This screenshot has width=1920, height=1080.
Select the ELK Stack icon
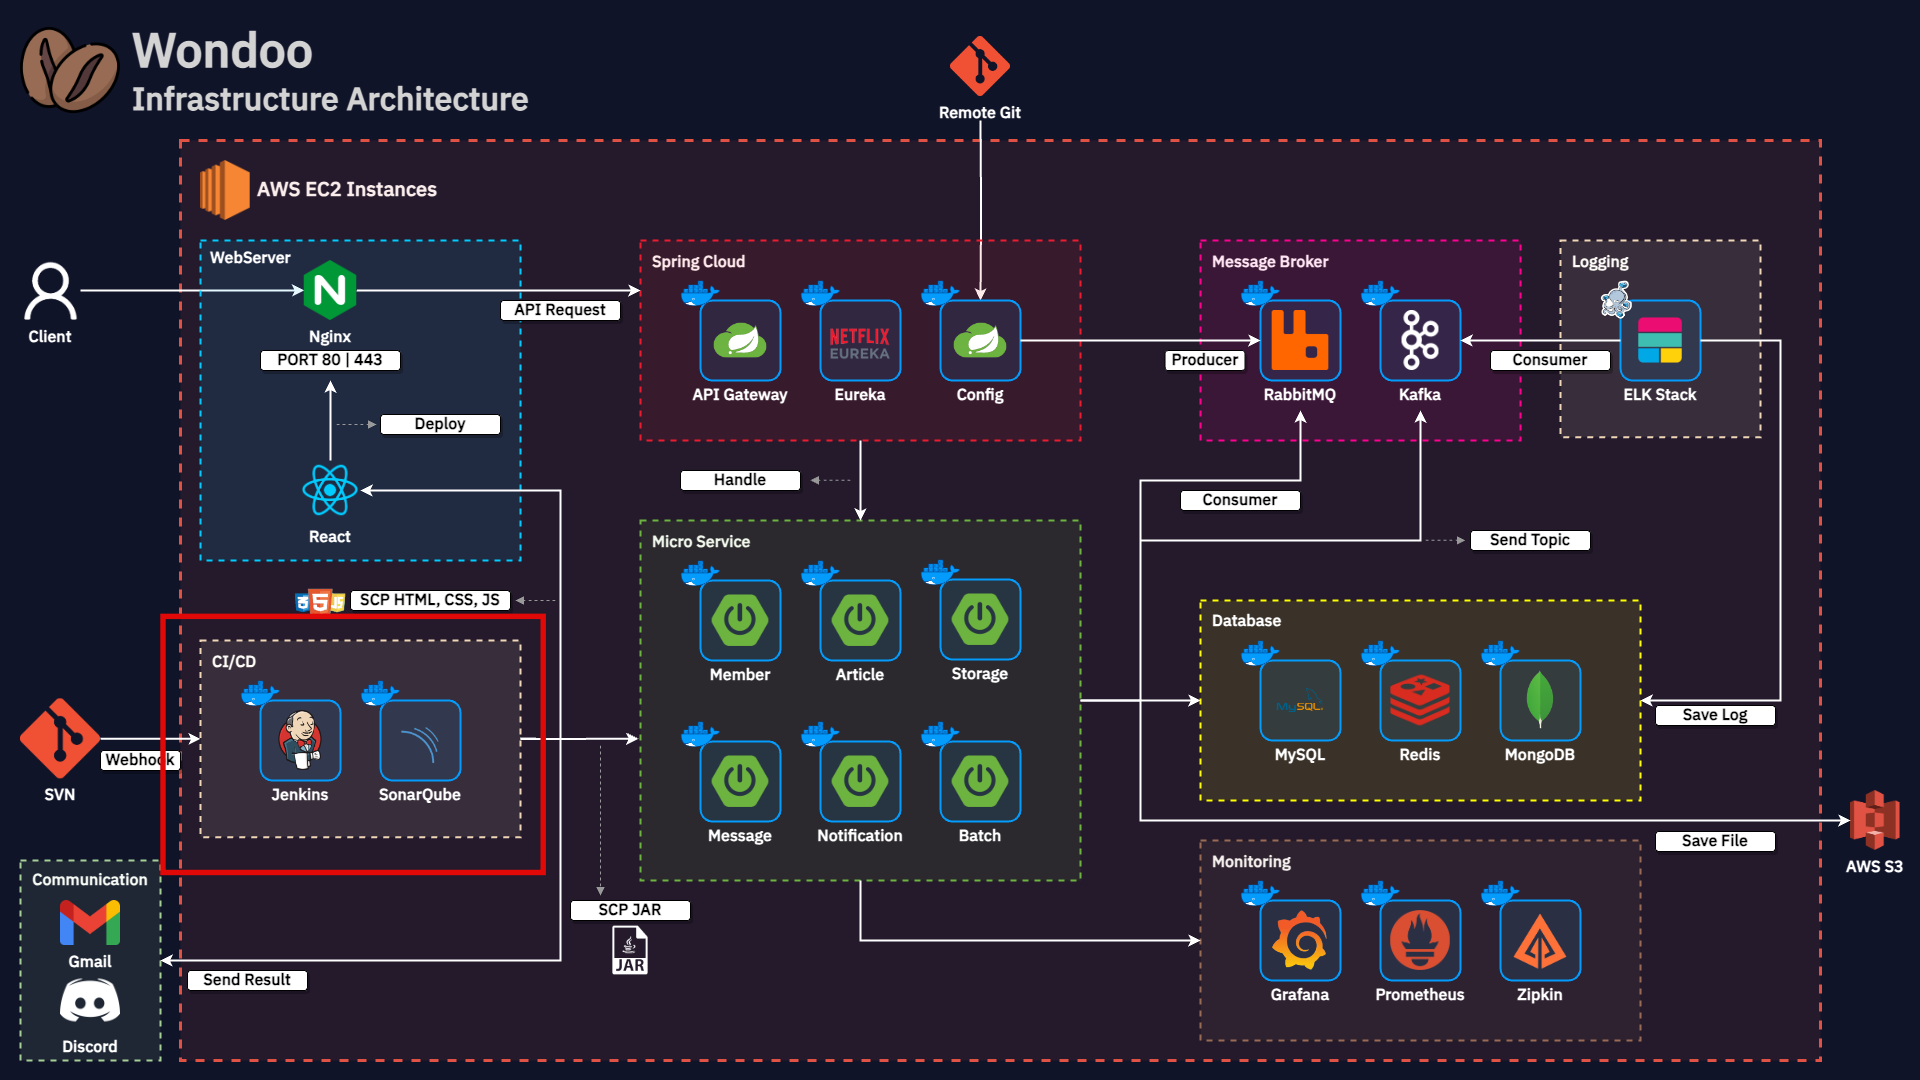tap(1660, 341)
